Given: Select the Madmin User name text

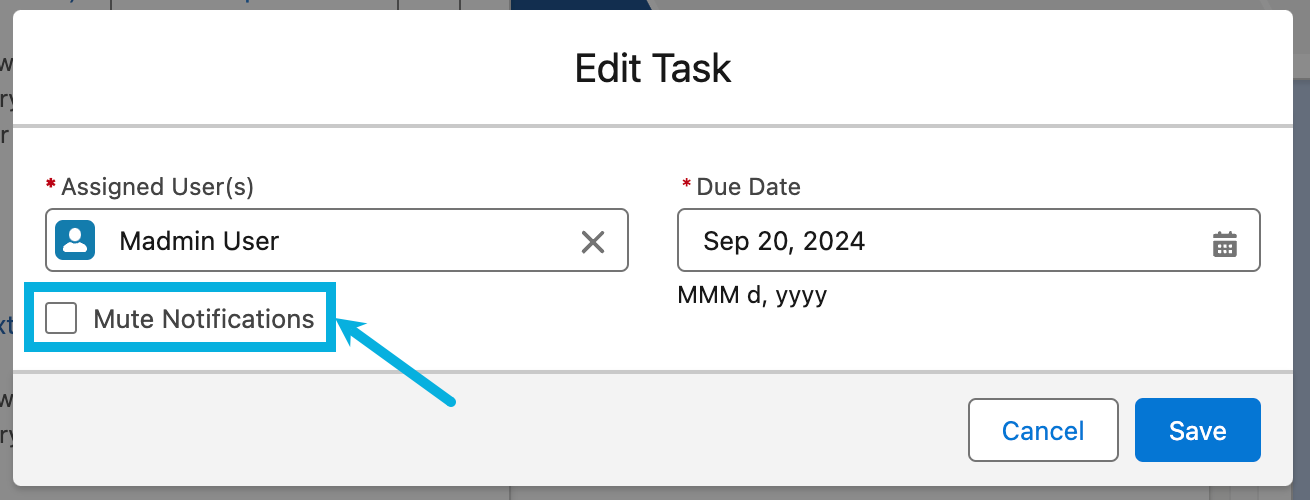Looking at the screenshot, I should 199,241.
